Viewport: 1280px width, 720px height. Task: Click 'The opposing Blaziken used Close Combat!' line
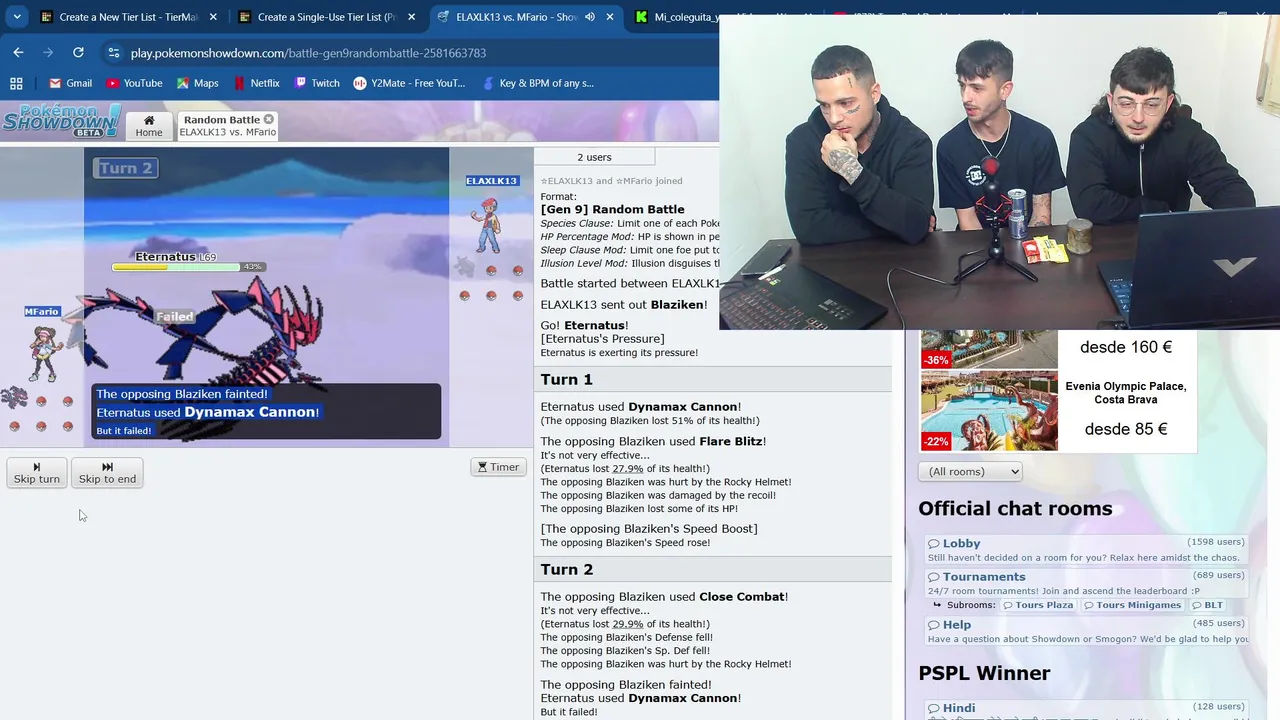(x=664, y=597)
